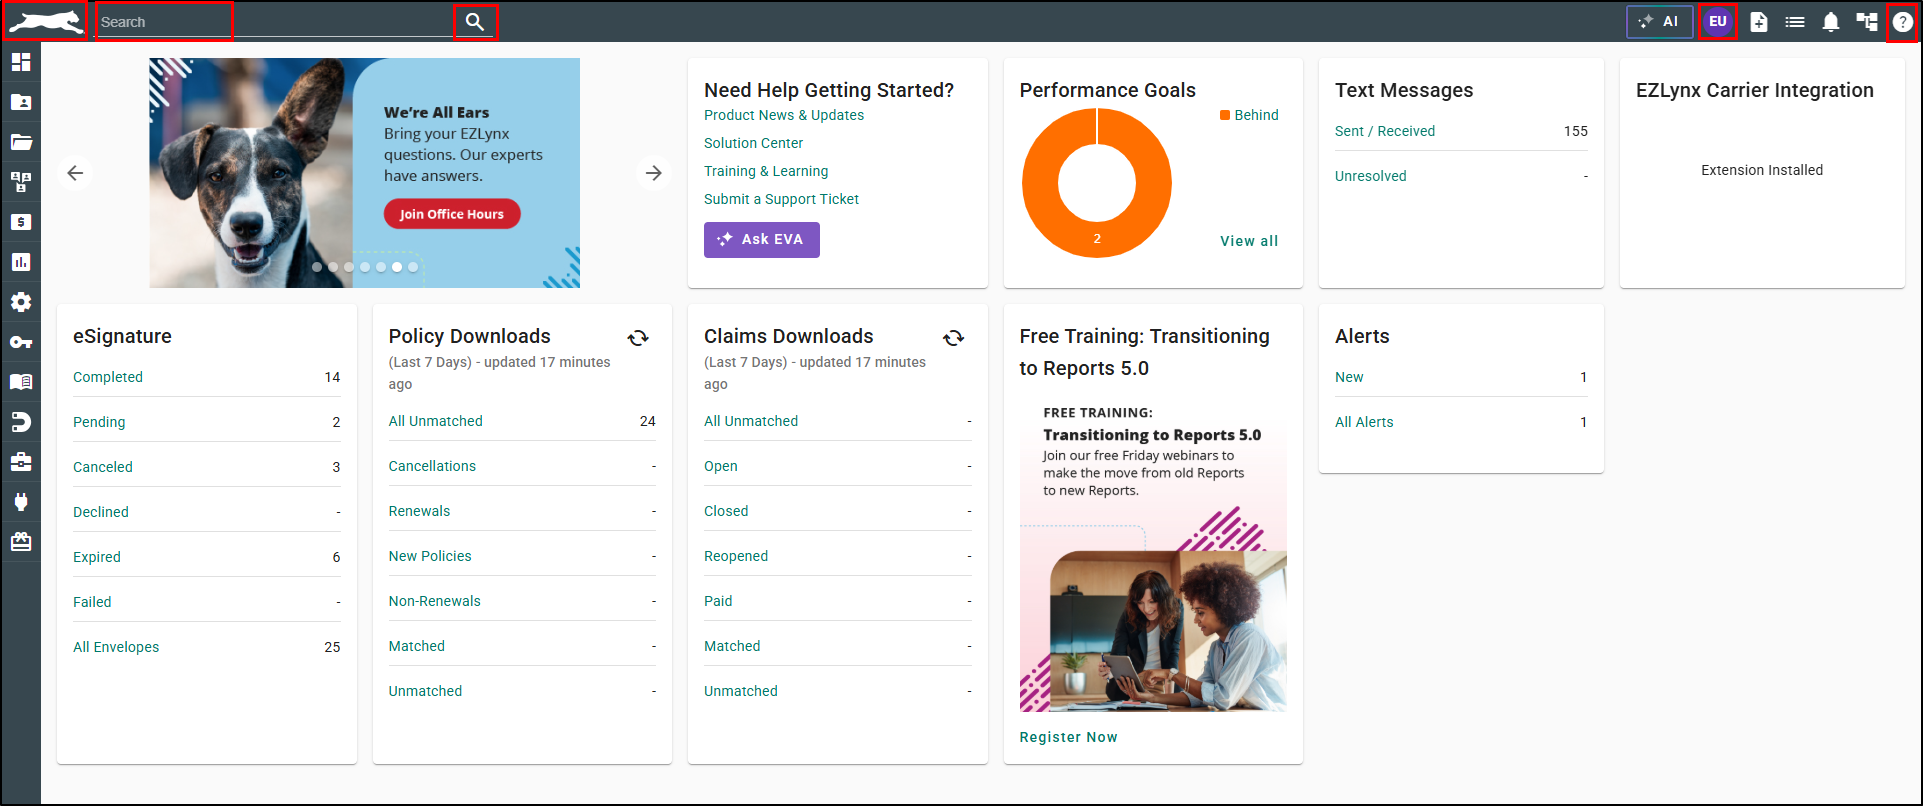Screen dimensions: 1923x806
Task: Select the first banner carousel dot
Action: pos(317,267)
